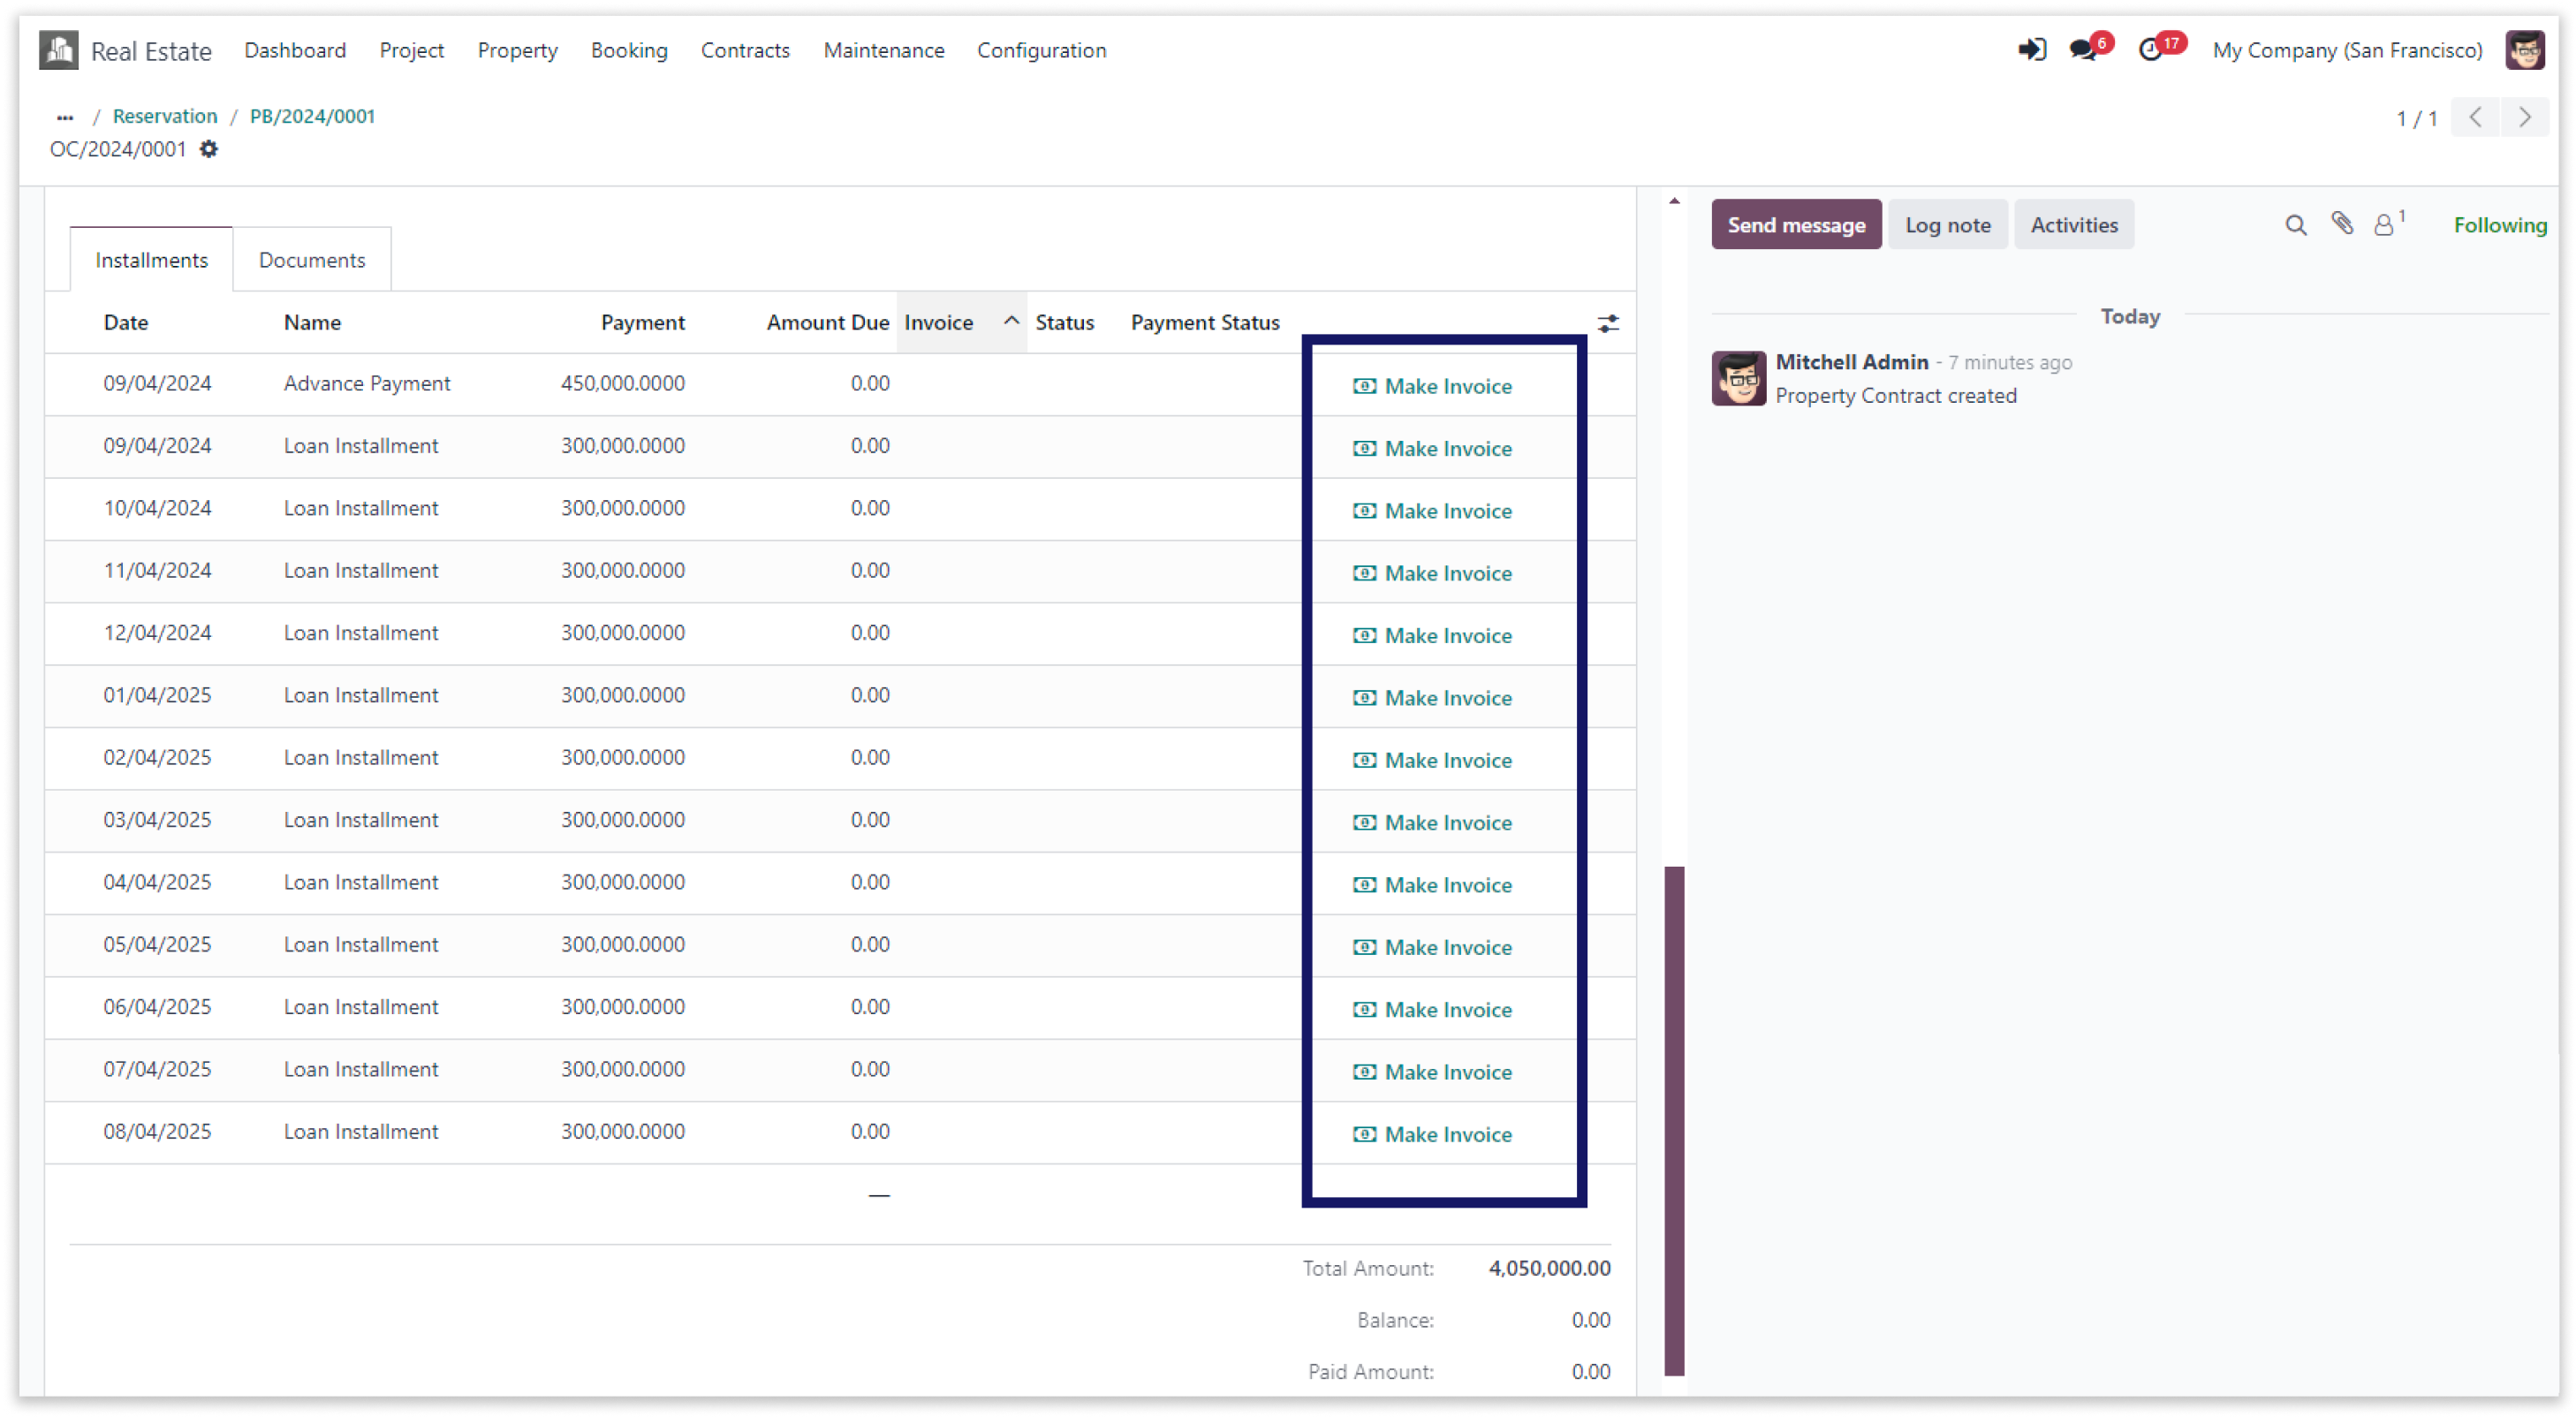The height and width of the screenshot is (1417, 2576).
Task: Click Mitchell Admin's avatar in the chatter
Action: [1738, 378]
